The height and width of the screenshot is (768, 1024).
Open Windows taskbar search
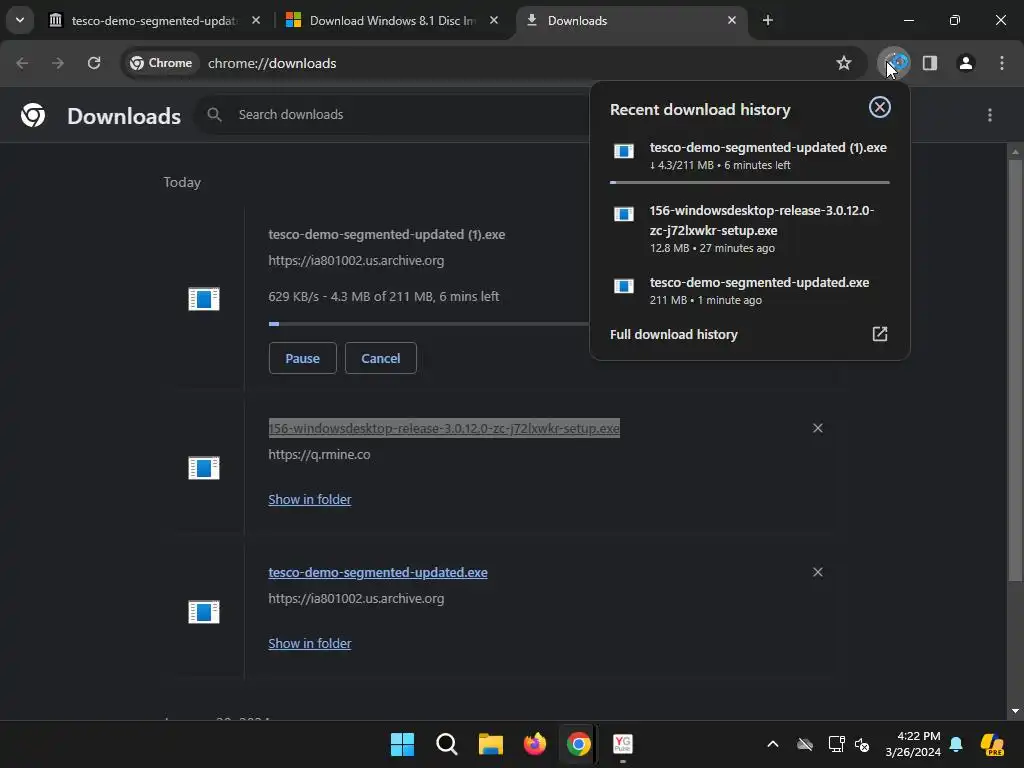[x=447, y=744]
